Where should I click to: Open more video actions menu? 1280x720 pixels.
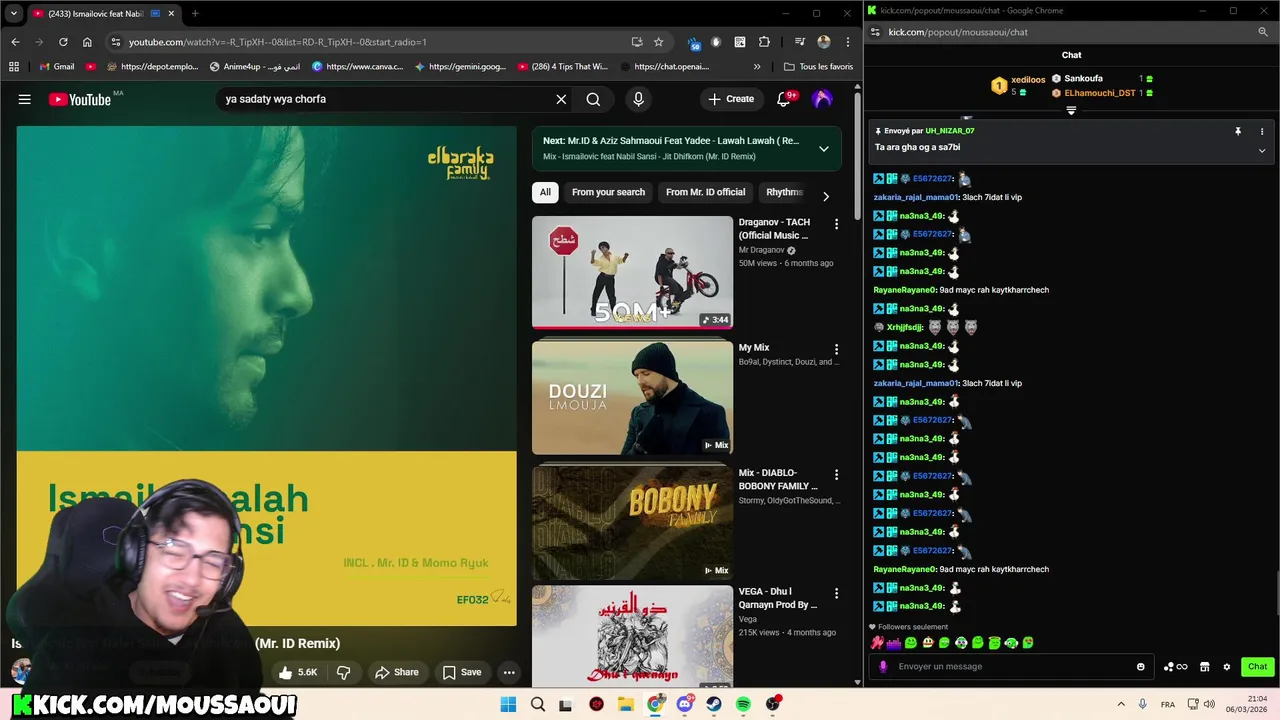tap(509, 672)
